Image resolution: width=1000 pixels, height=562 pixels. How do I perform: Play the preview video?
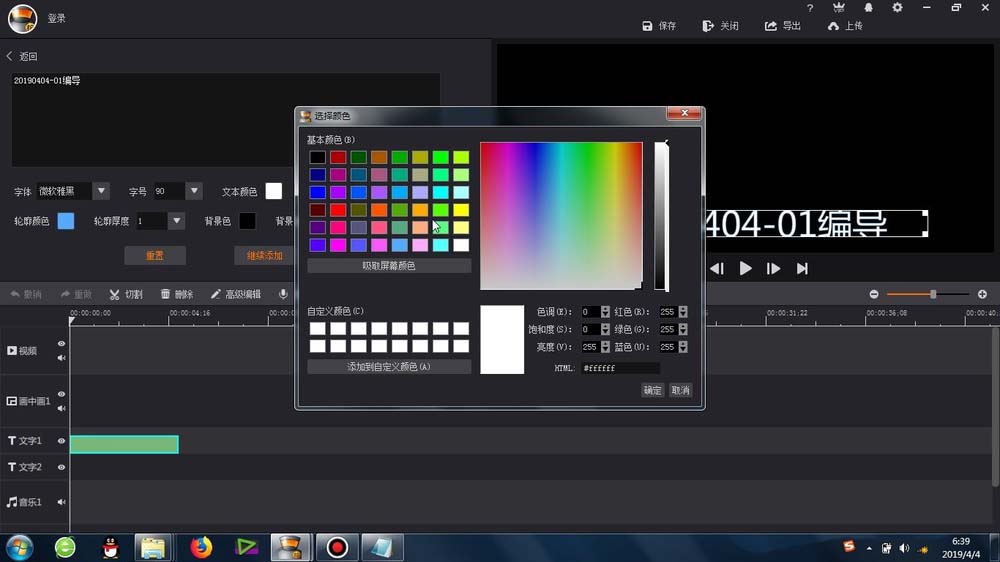coord(745,269)
